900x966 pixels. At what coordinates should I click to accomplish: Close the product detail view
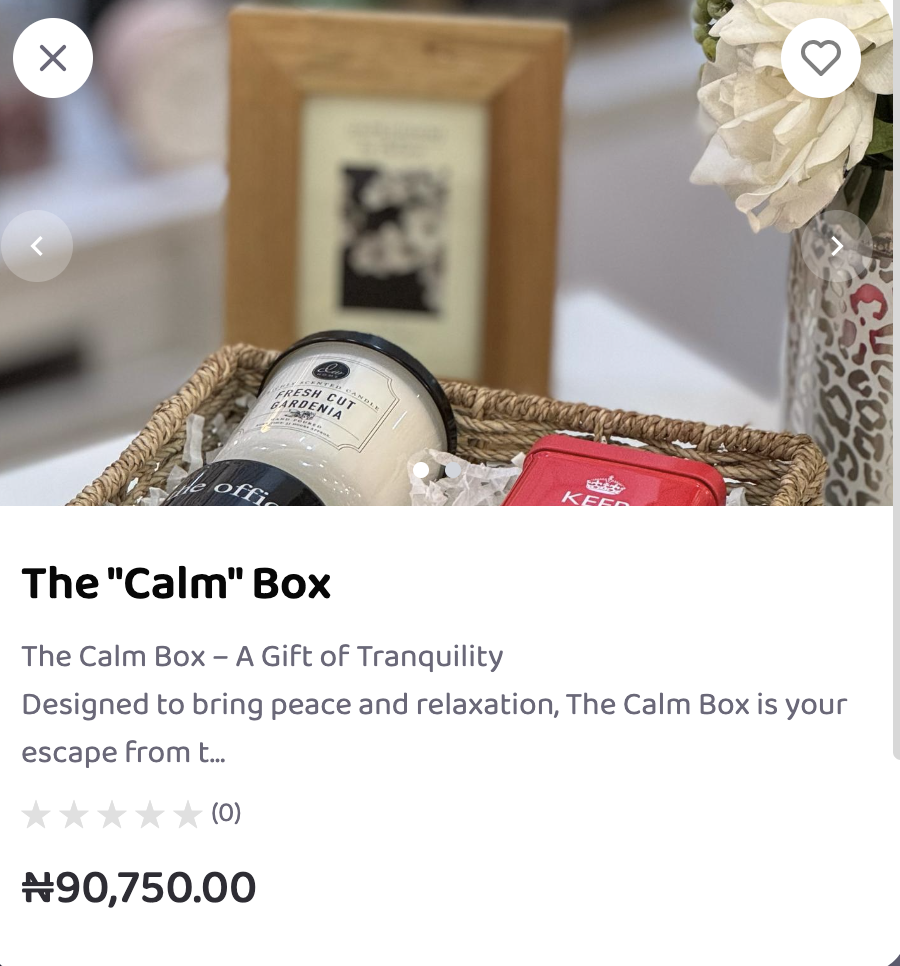(x=53, y=58)
